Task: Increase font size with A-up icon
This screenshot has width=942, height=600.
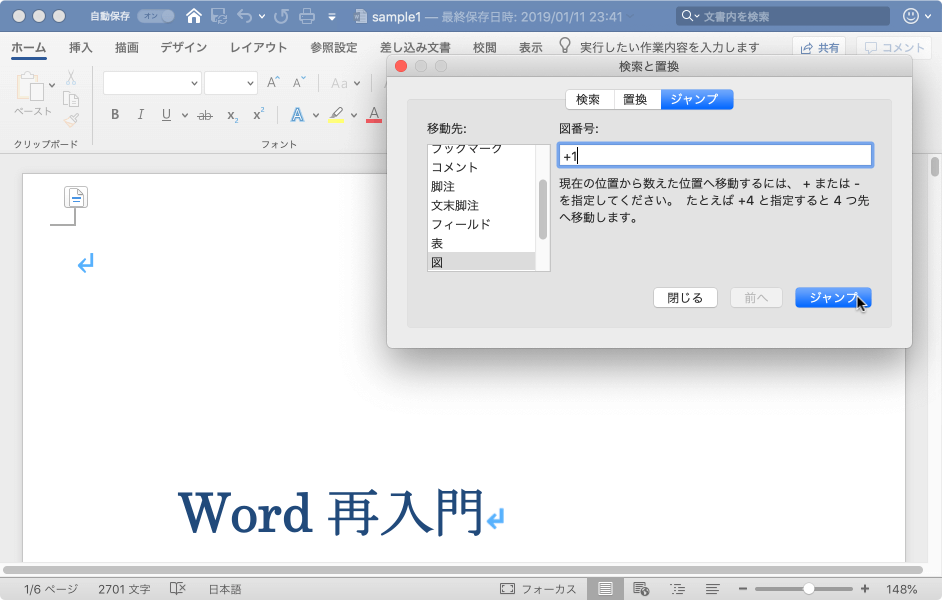Action: point(273,83)
